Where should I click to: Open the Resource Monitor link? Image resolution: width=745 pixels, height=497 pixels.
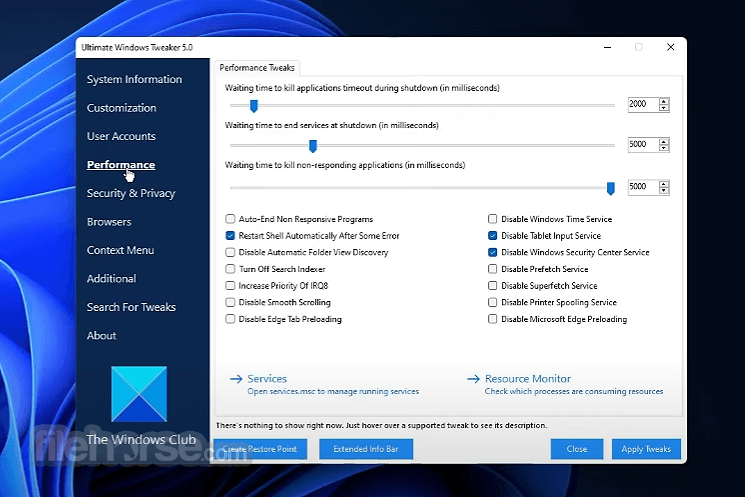point(528,379)
